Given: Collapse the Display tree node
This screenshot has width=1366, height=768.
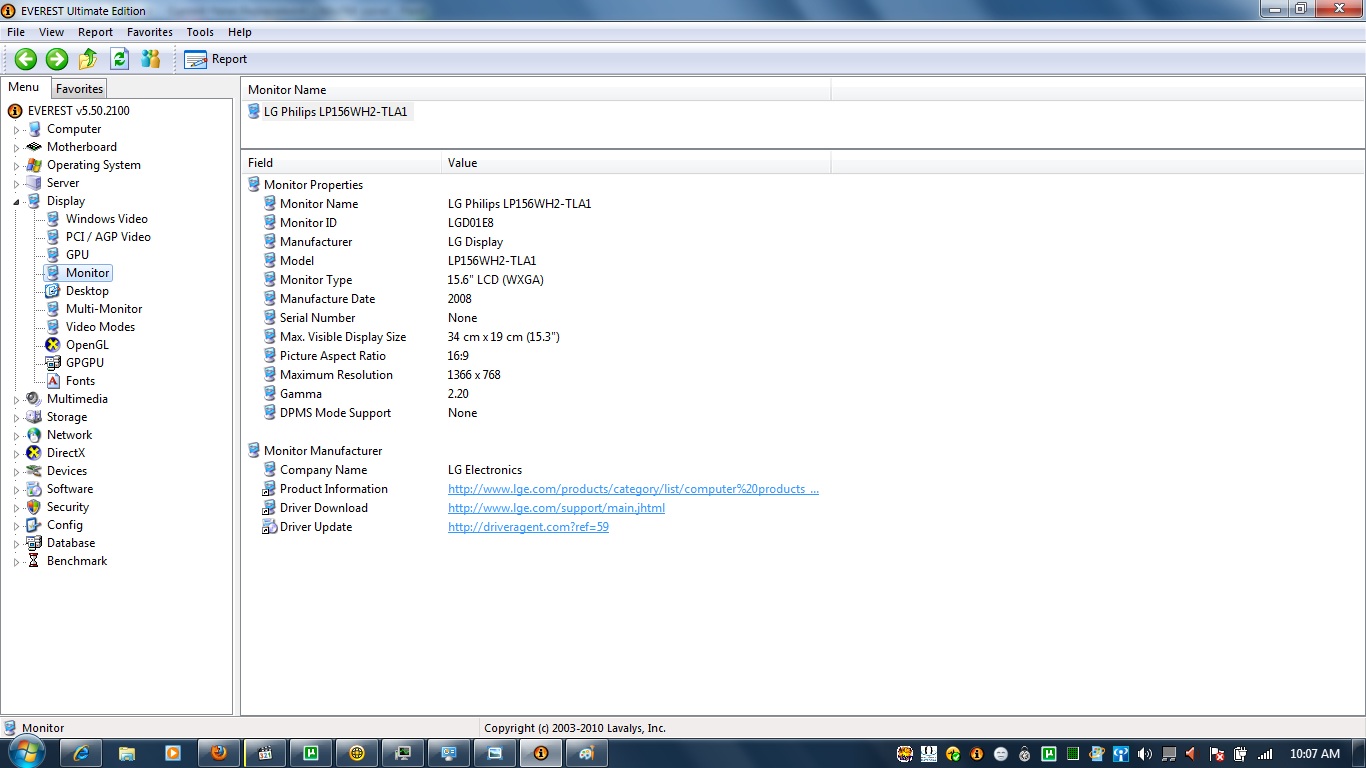Looking at the screenshot, I should (x=16, y=201).
